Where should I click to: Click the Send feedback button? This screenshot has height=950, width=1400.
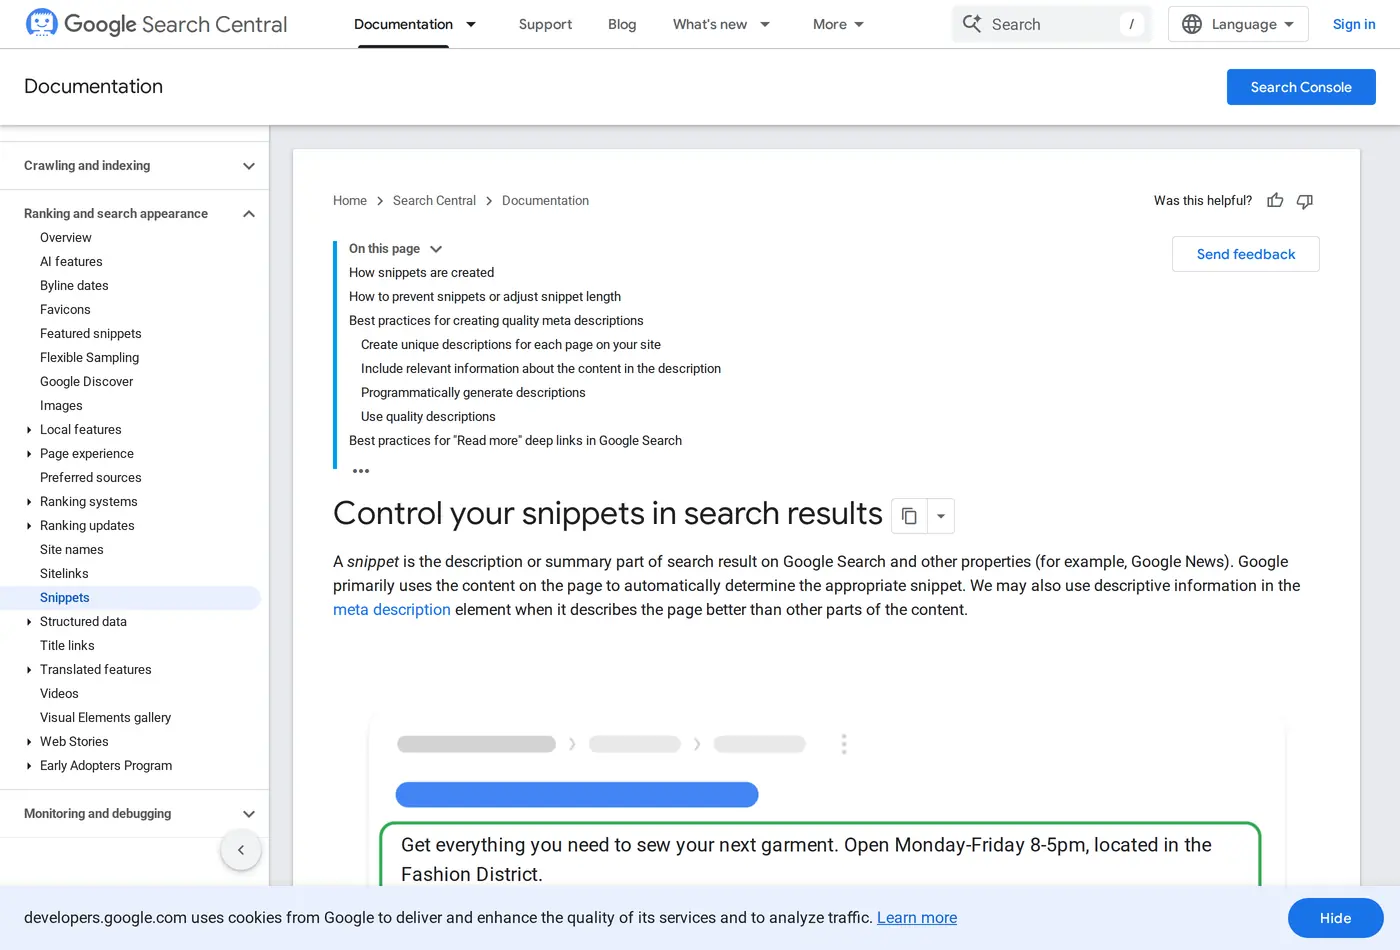[x=1246, y=254]
